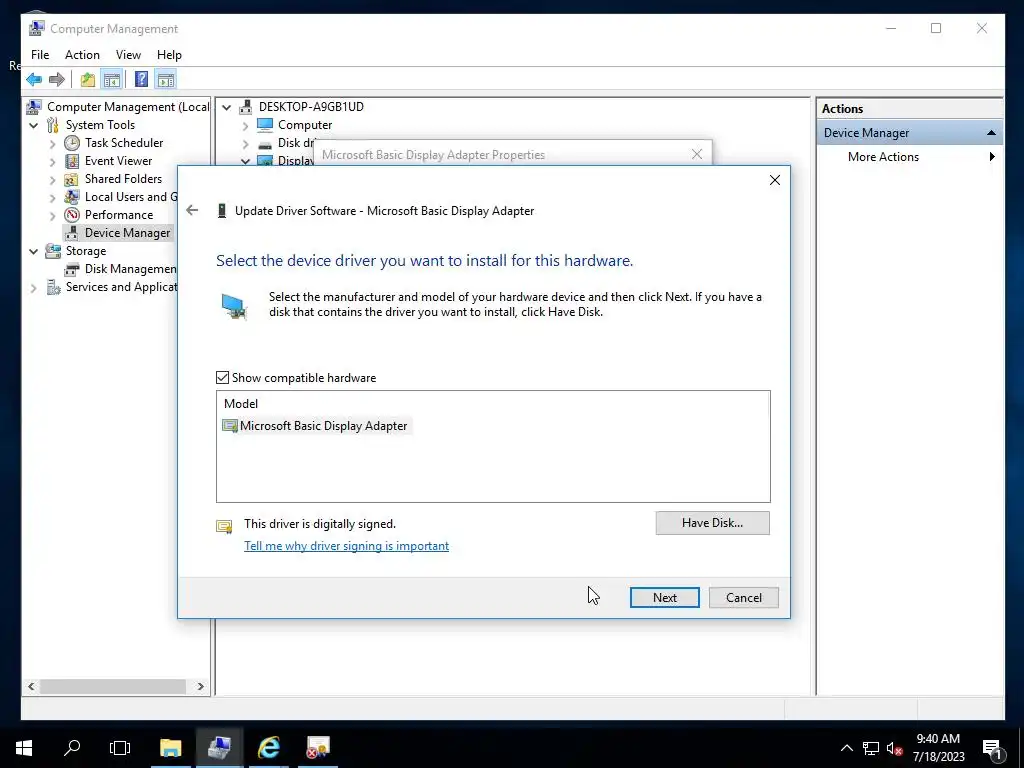Open the Help menu
1024x768 pixels.
pyautogui.click(x=169, y=55)
